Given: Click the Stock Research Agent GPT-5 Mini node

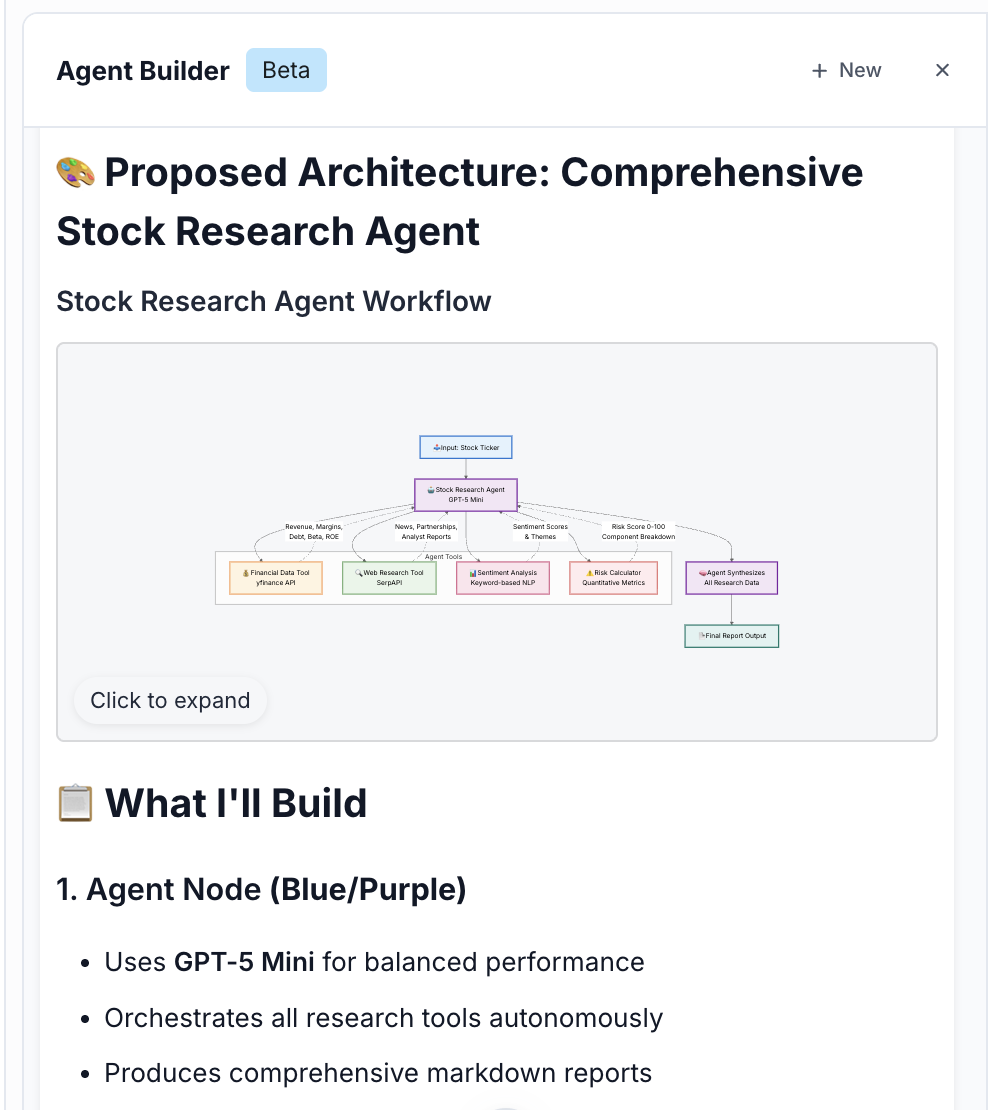Looking at the screenshot, I should point(465,494).
